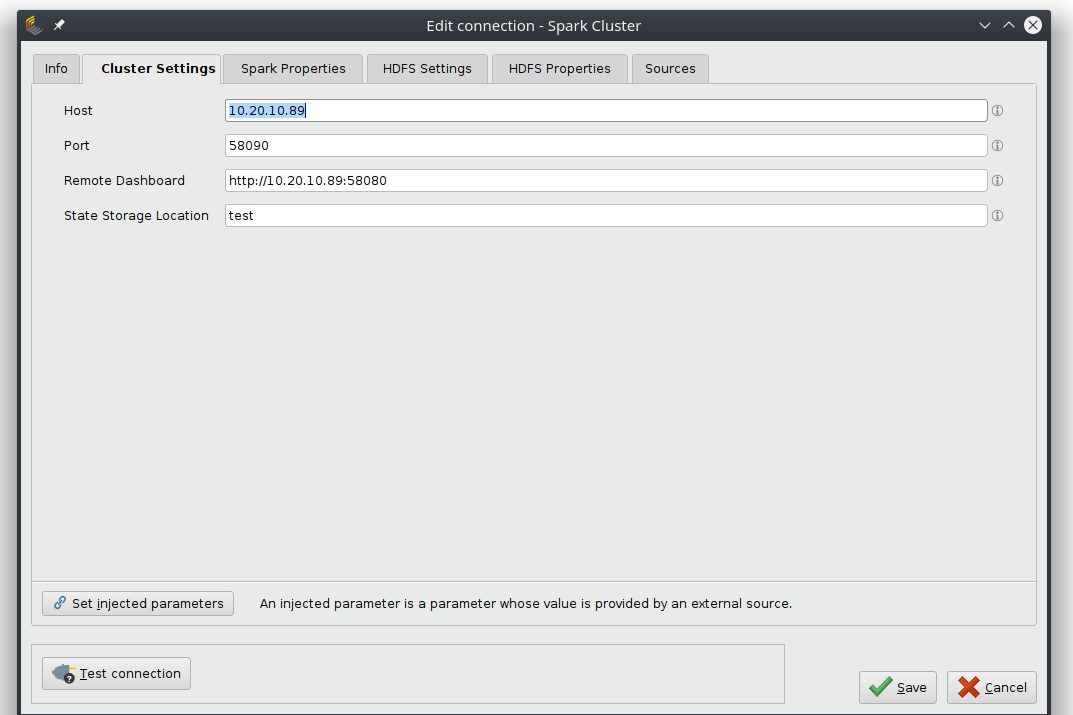Click the application icon in the title bar
Image resolution: width=1073 pixels, height=715 pixels.
(x=34, y=25)
